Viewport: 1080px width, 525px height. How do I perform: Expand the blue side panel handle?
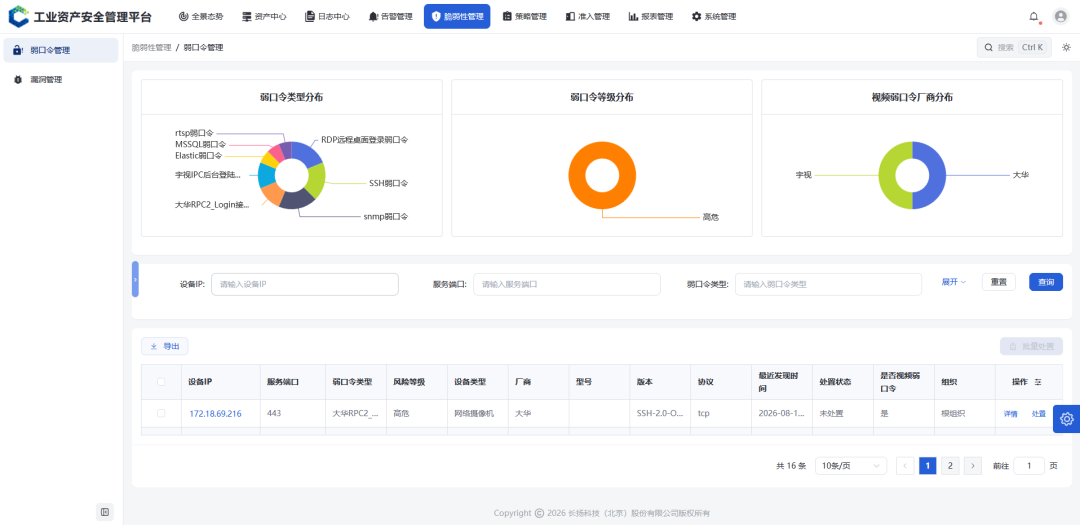point(135,279)
